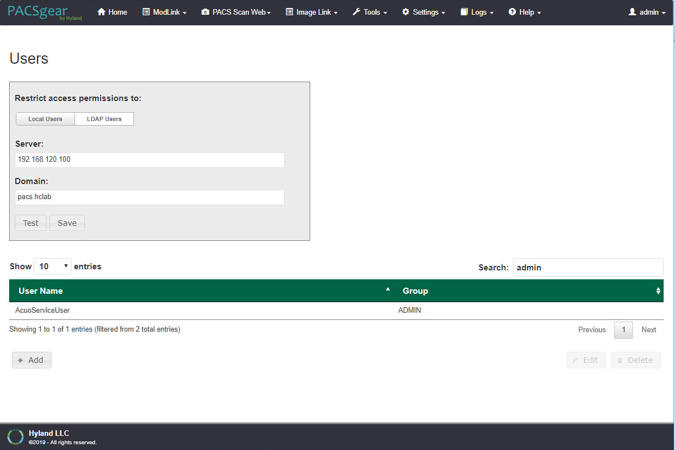Viewport: 675px width, 450px height.
Task: Click the ModLink list icon
Action: 146,12
